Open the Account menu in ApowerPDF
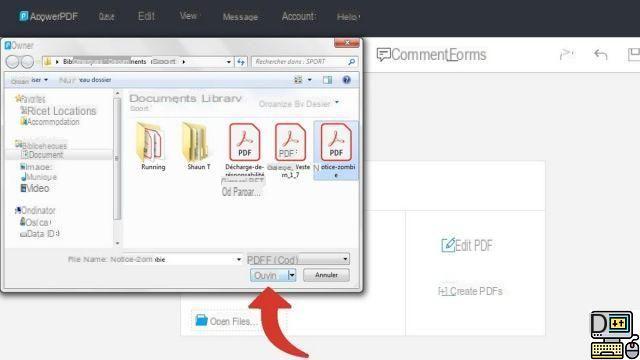The height and width of the screenshot is (360, 640). tap(298, 16)
